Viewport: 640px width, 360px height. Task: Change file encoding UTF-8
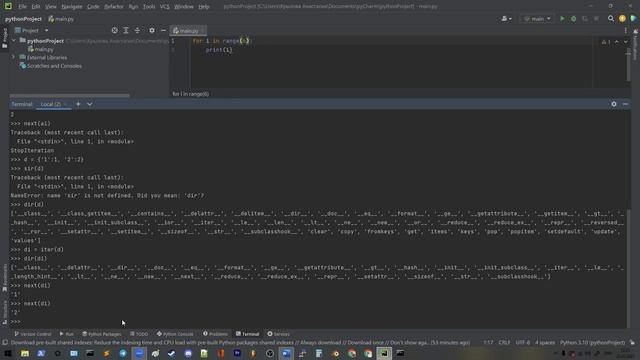click(523, 342)
